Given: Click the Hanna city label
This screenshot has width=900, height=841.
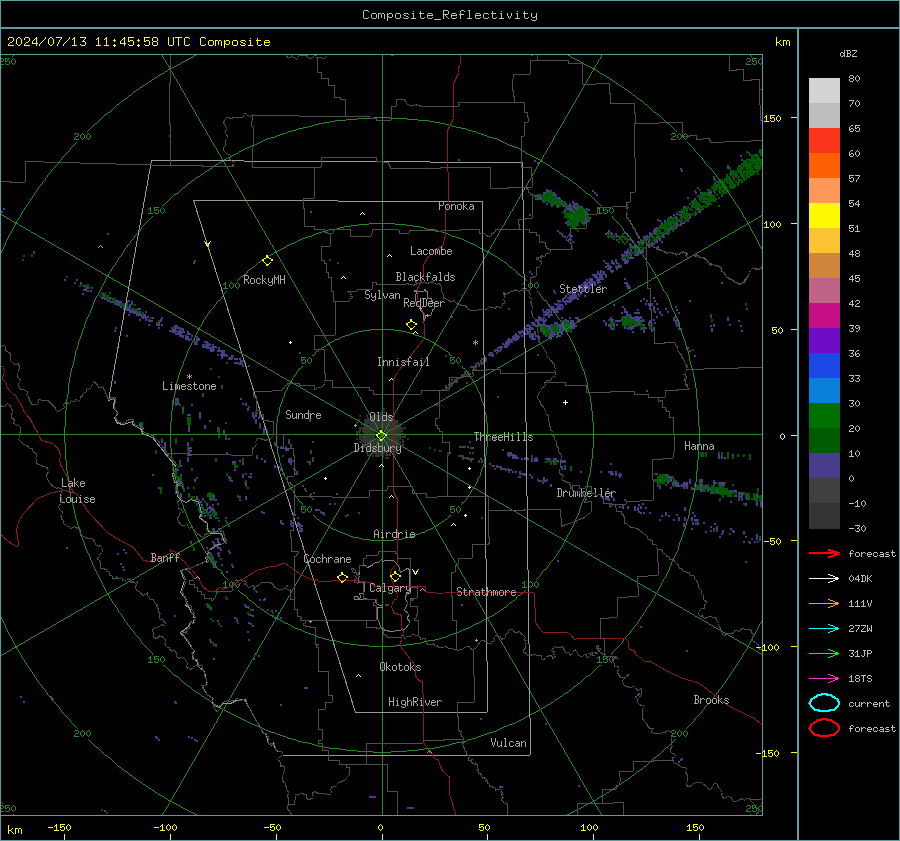Looking at the screenshot, I should 699,446.
